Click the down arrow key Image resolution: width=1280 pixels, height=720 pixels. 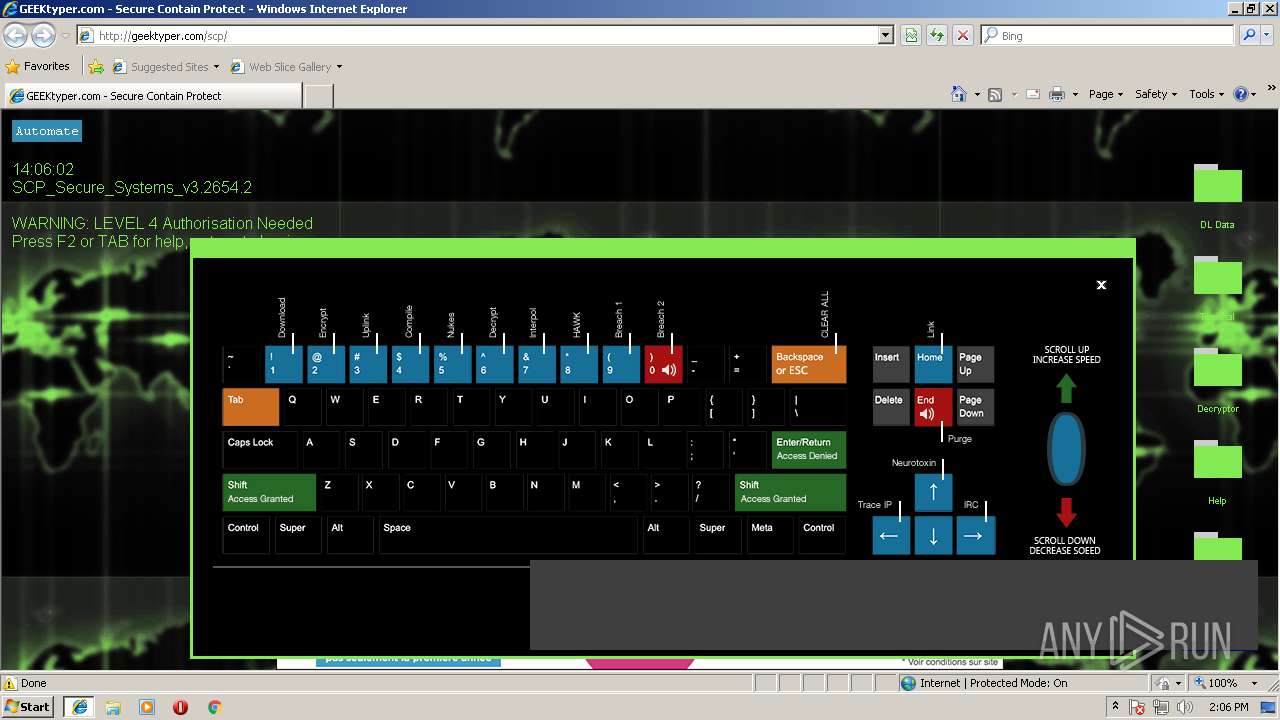pyautogui.click(x=933, y=535)
